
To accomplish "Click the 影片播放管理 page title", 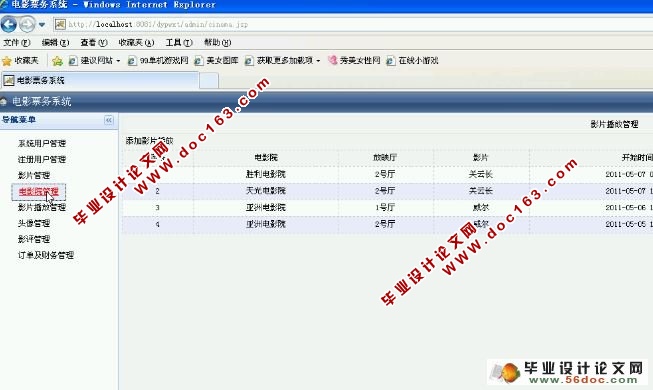I will [x=614, y=124].
